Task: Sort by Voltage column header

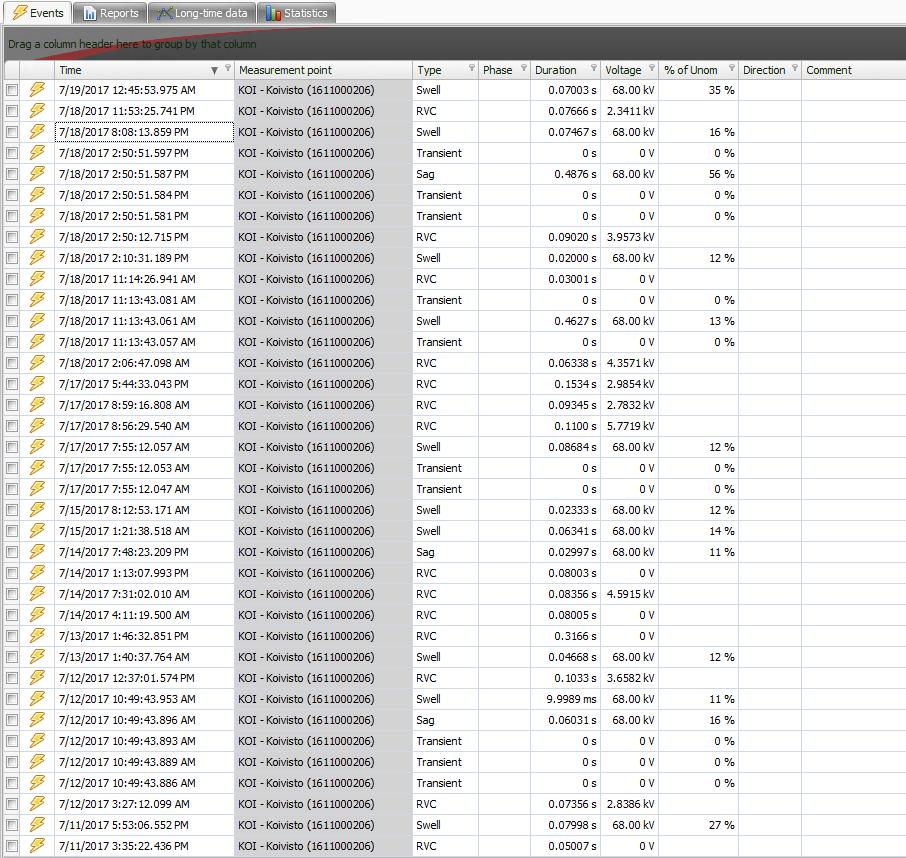Action: tap(629, 70)
